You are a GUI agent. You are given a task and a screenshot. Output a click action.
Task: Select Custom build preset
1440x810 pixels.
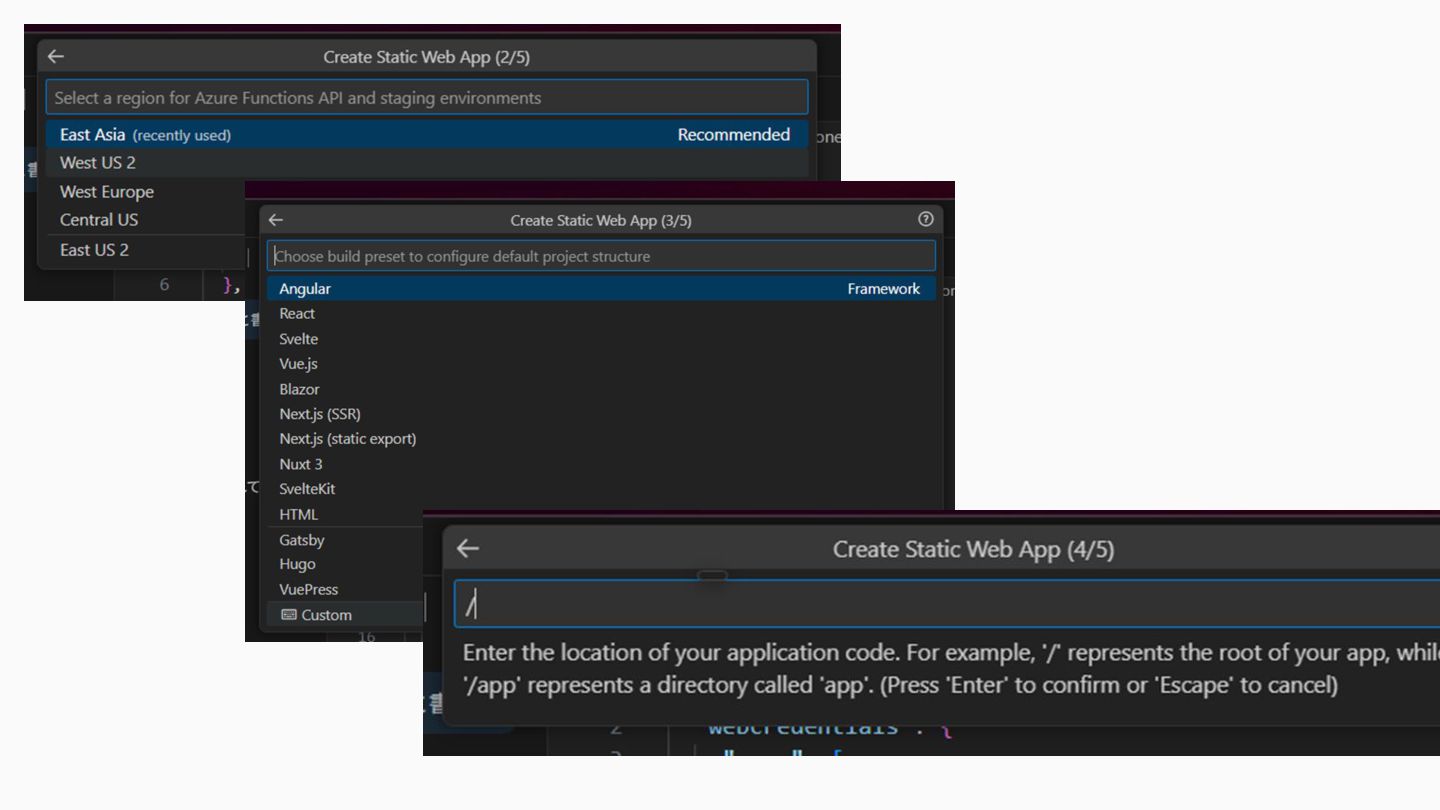point(345,615)
